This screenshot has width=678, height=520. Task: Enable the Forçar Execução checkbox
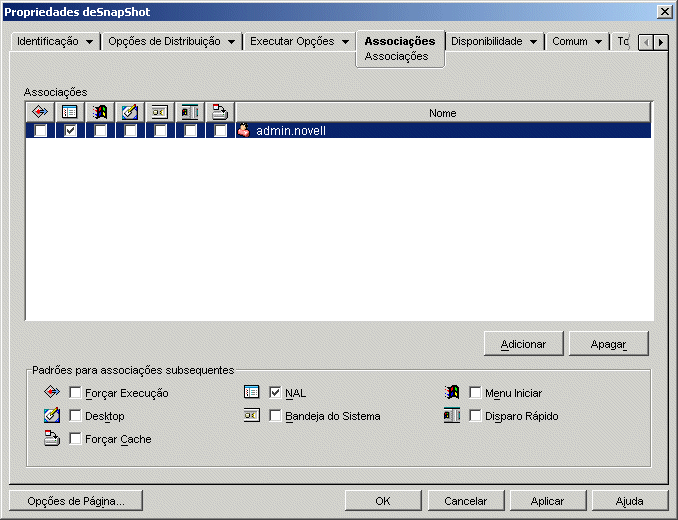75,393
